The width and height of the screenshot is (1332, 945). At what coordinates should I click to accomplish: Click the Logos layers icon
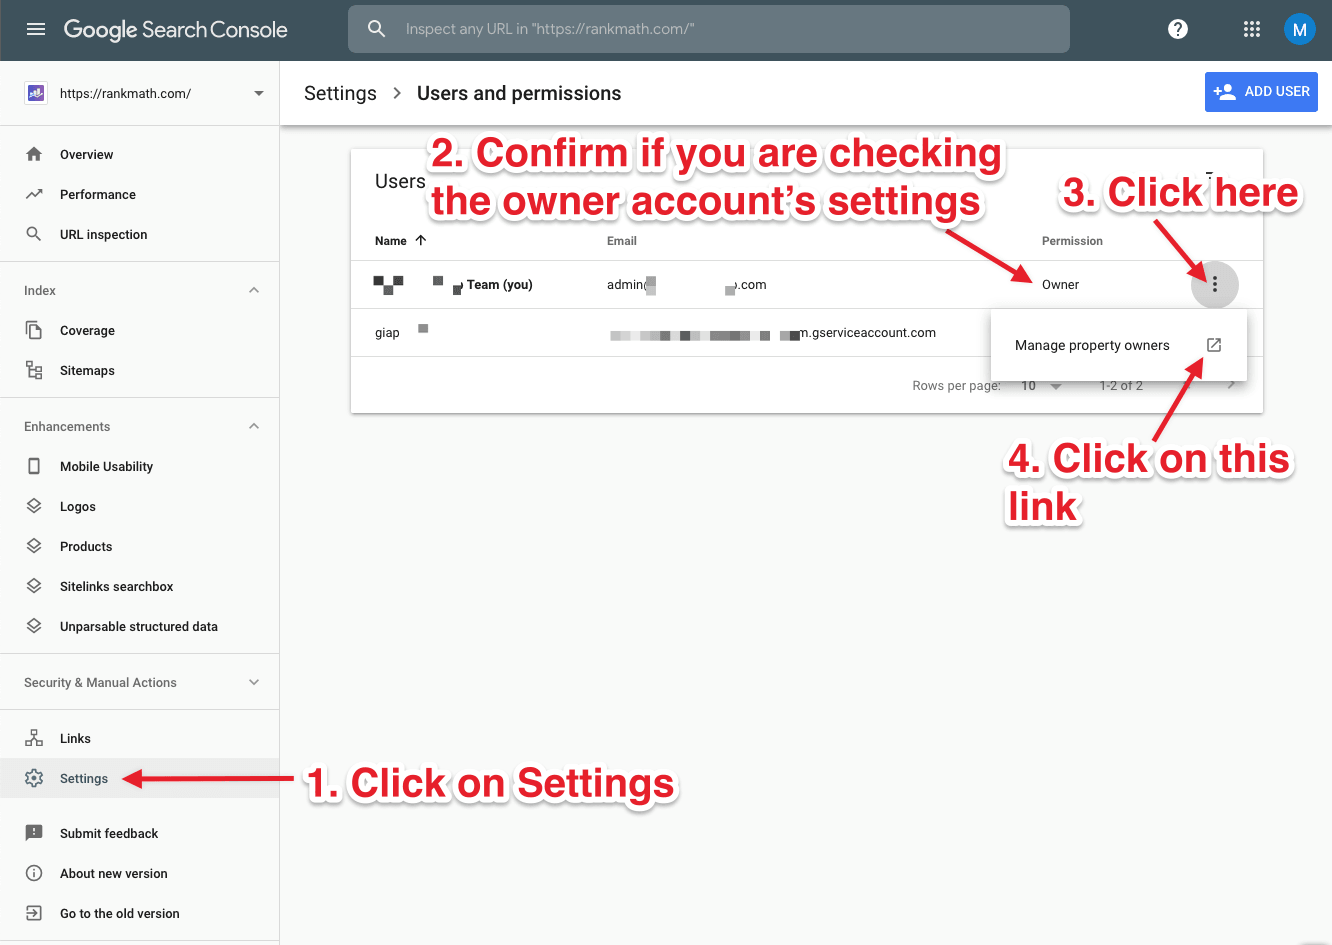34,506
